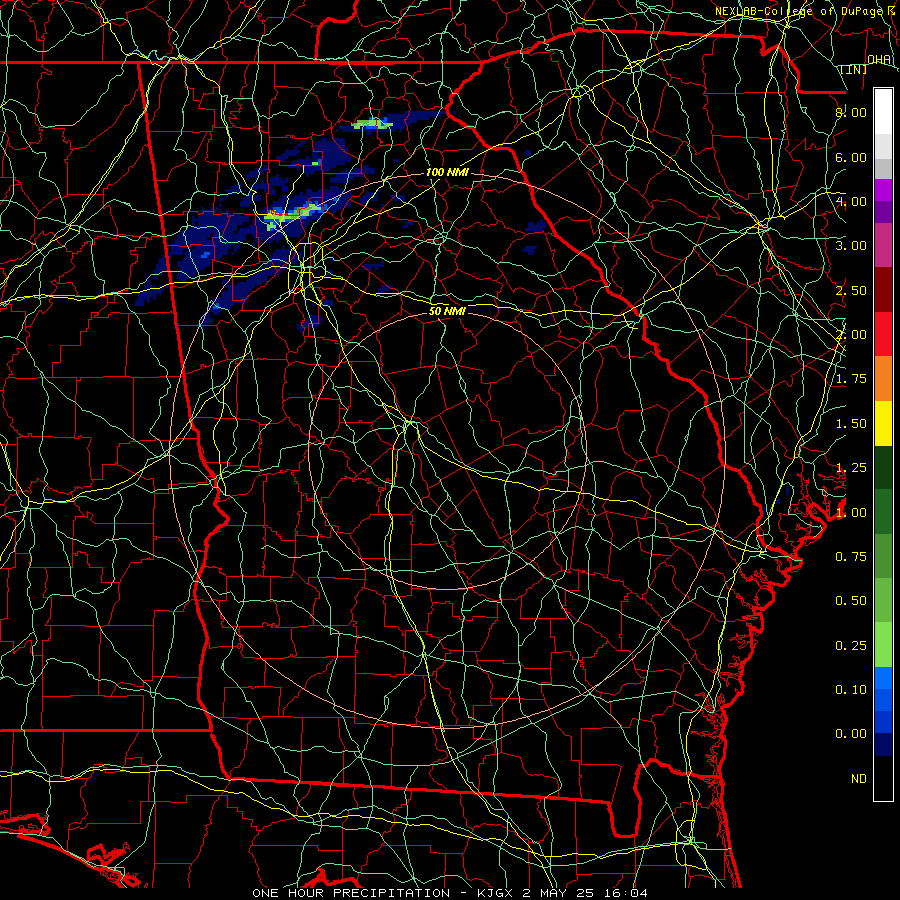The height and width of the screenshot is (900, 900).
Task: Select the 0.25 legend value
Action: tap(851, 646)
